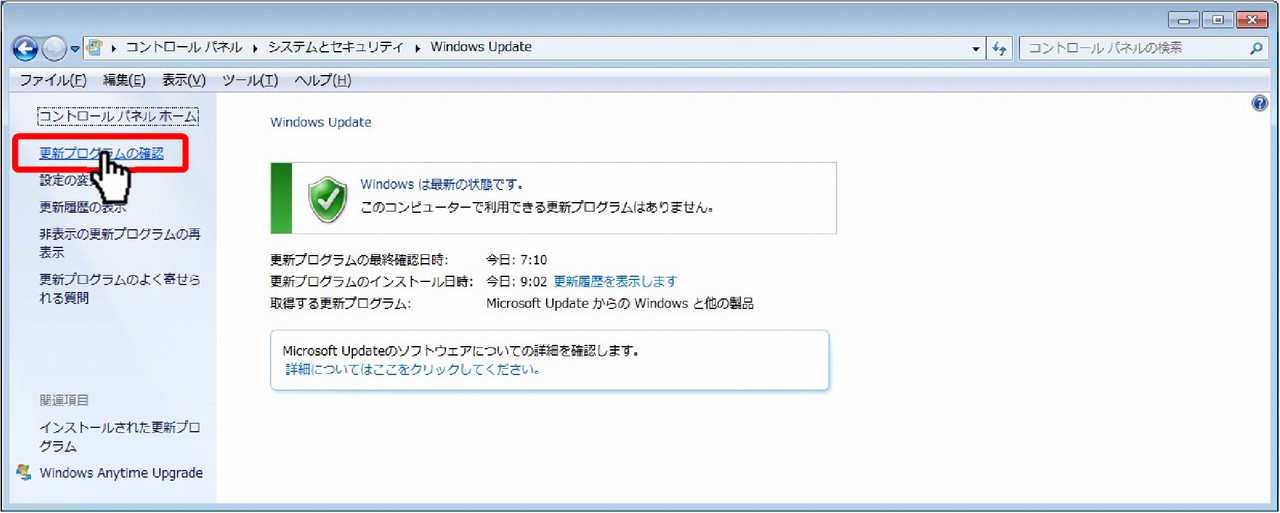Select Windows Update breadcrumb segment
Screen dimensions: 1280x513
481,47
